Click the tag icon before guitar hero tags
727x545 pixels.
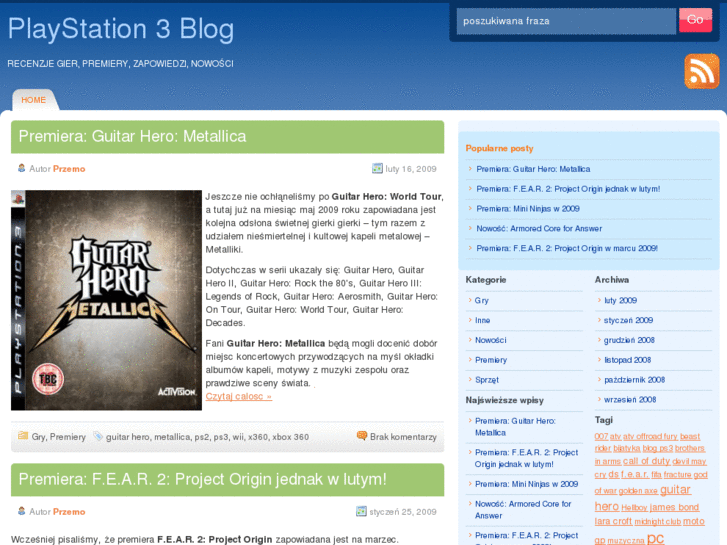(98, 436)
